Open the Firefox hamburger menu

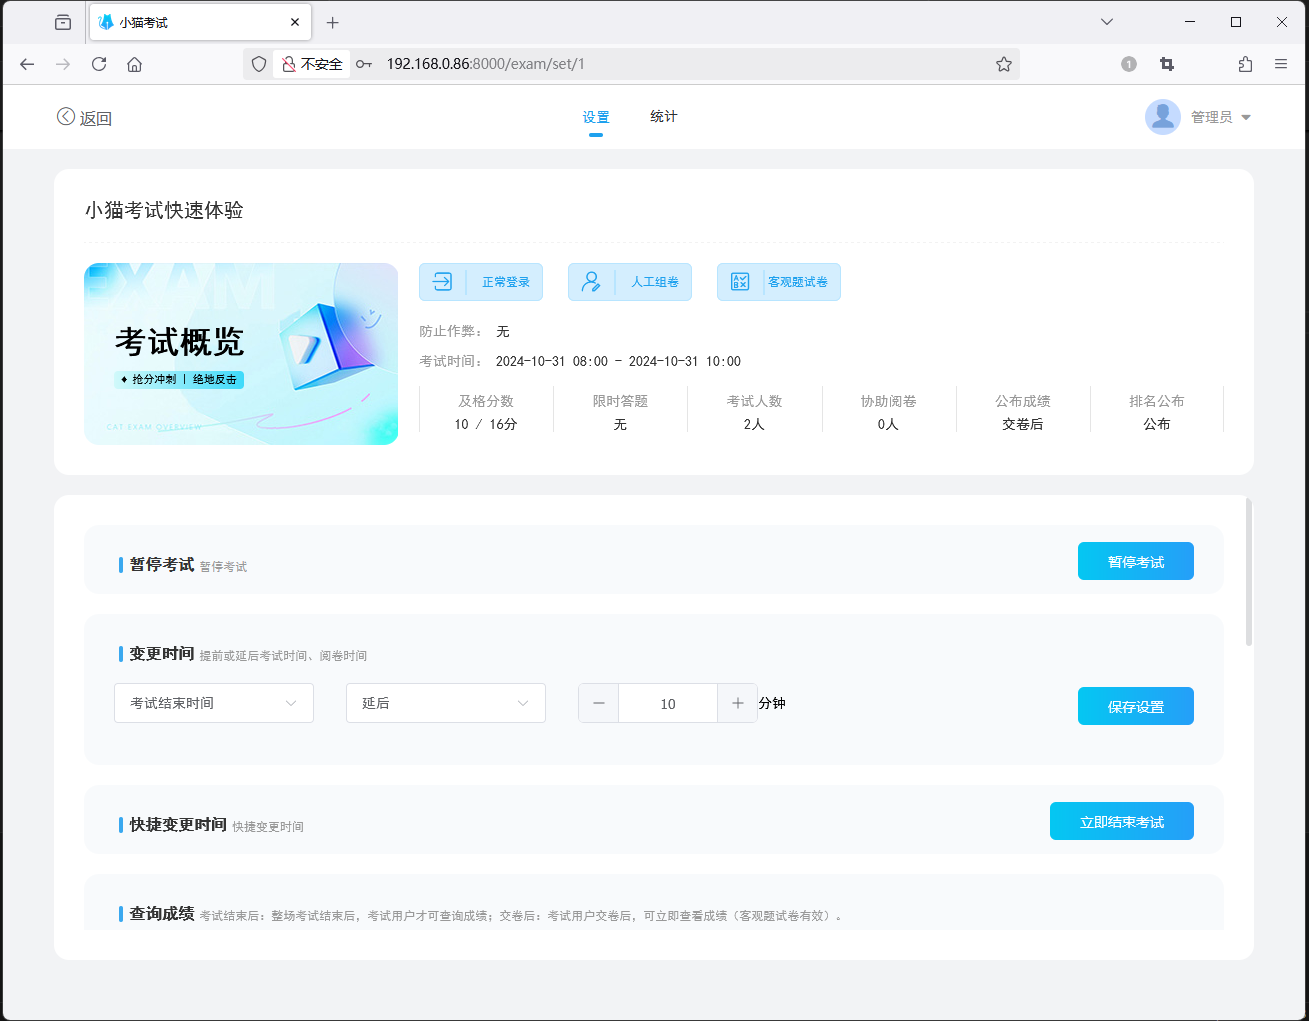(x=1281, y=64)
